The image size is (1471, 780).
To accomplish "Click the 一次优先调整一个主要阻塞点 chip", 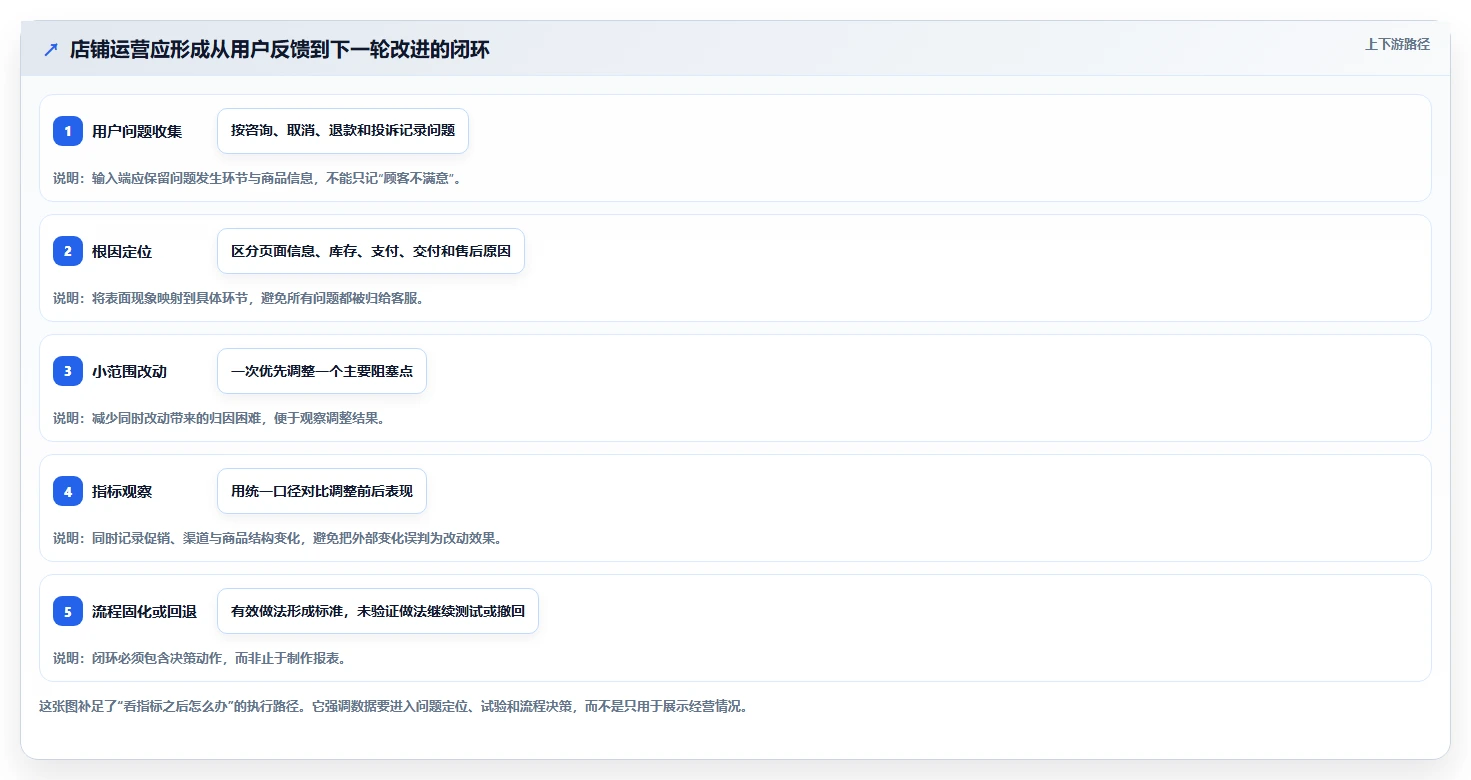I will [x=322, y=371].
